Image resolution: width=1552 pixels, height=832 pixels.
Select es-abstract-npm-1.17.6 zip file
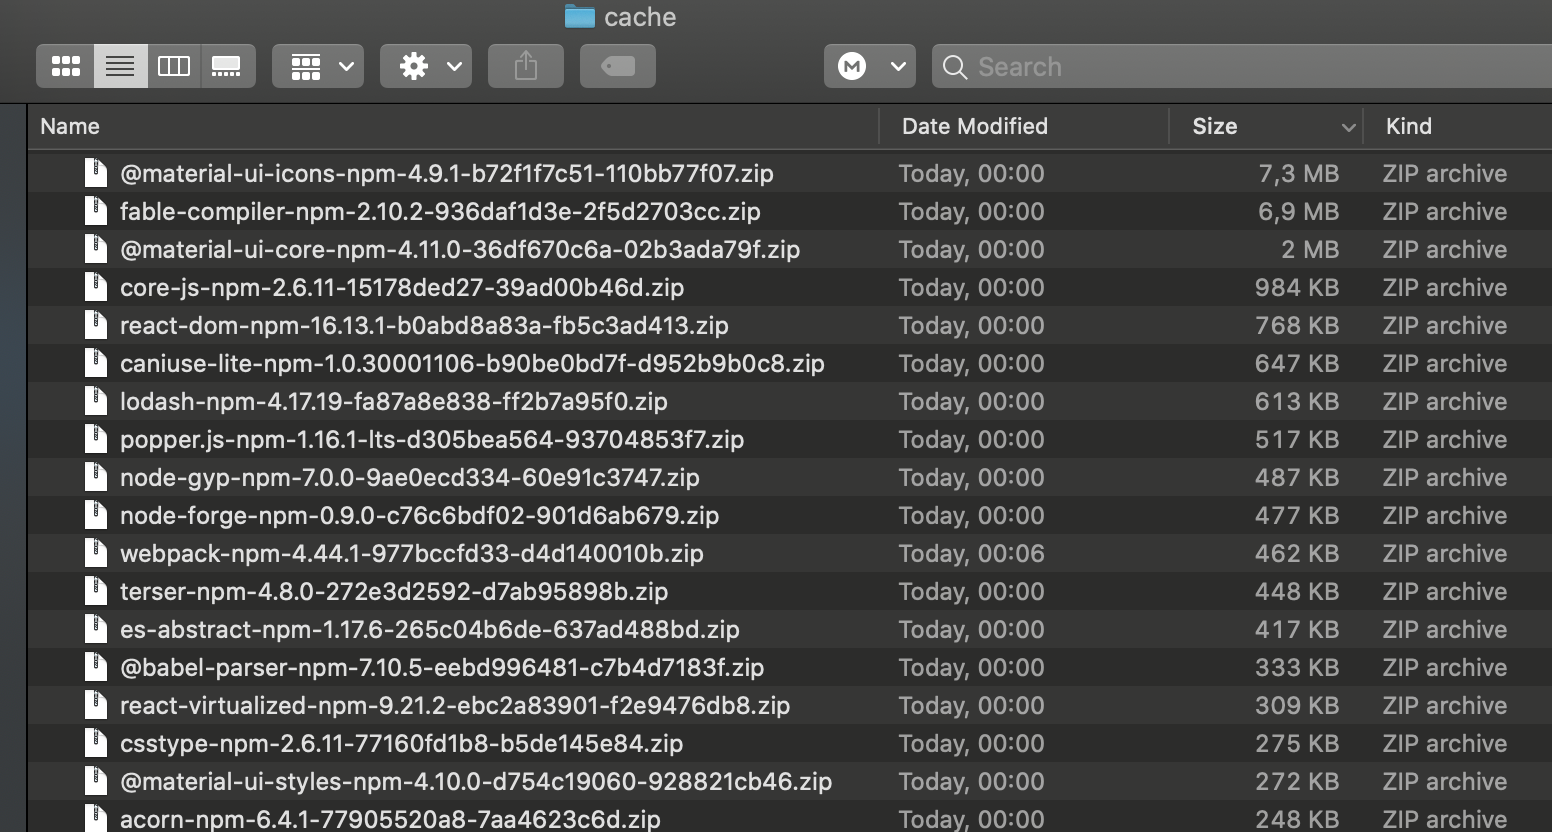click(x=430, y=630)
